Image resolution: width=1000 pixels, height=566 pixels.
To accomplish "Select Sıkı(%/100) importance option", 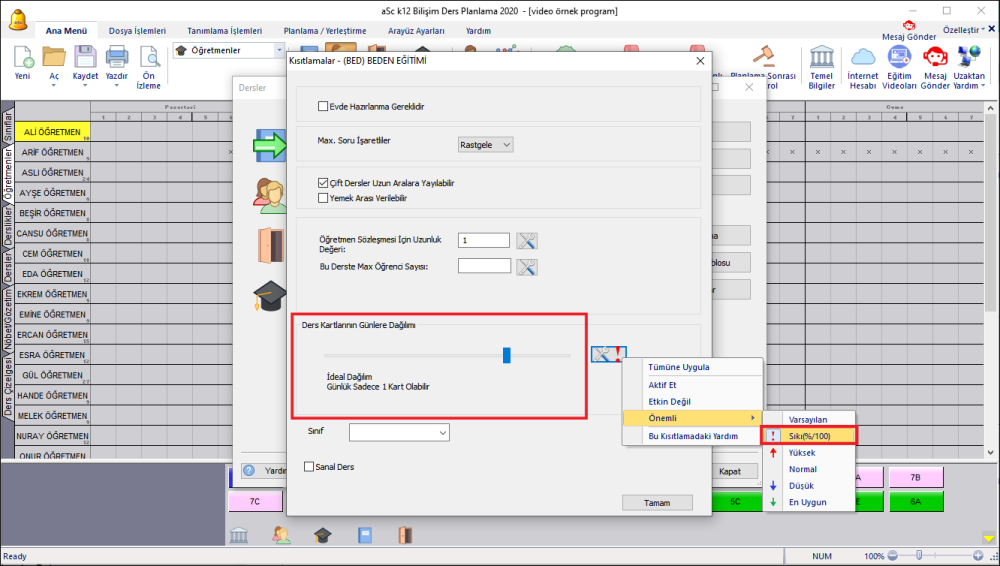I will [x=809, y=436].
